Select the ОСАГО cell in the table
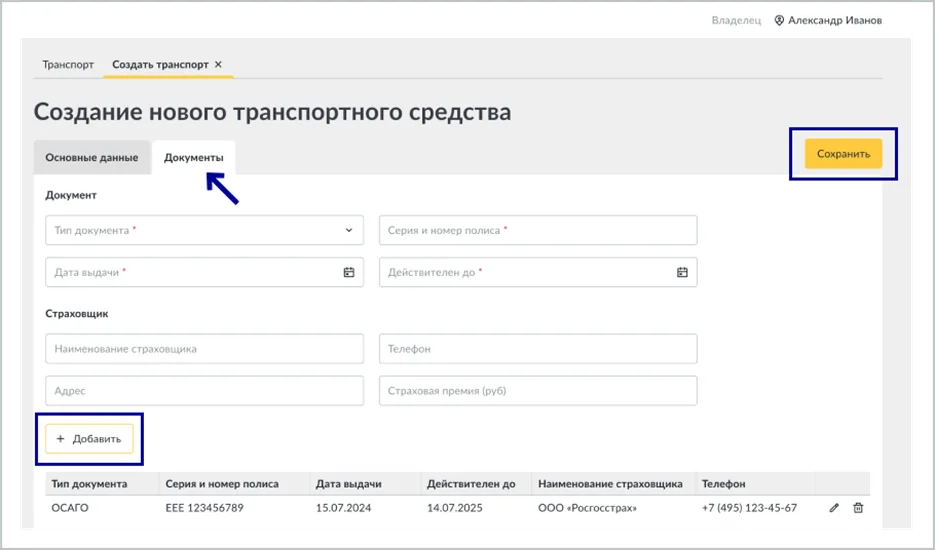 (x=70, y=508)
